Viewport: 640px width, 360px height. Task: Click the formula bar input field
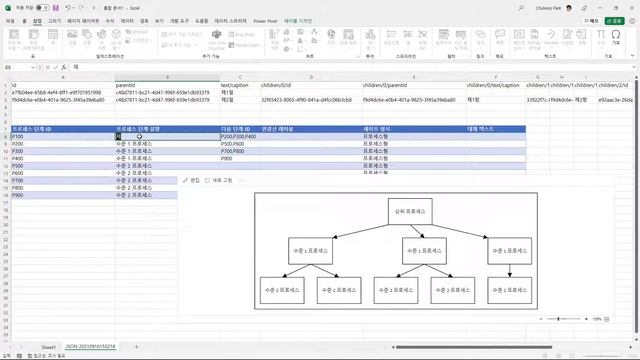351,67
